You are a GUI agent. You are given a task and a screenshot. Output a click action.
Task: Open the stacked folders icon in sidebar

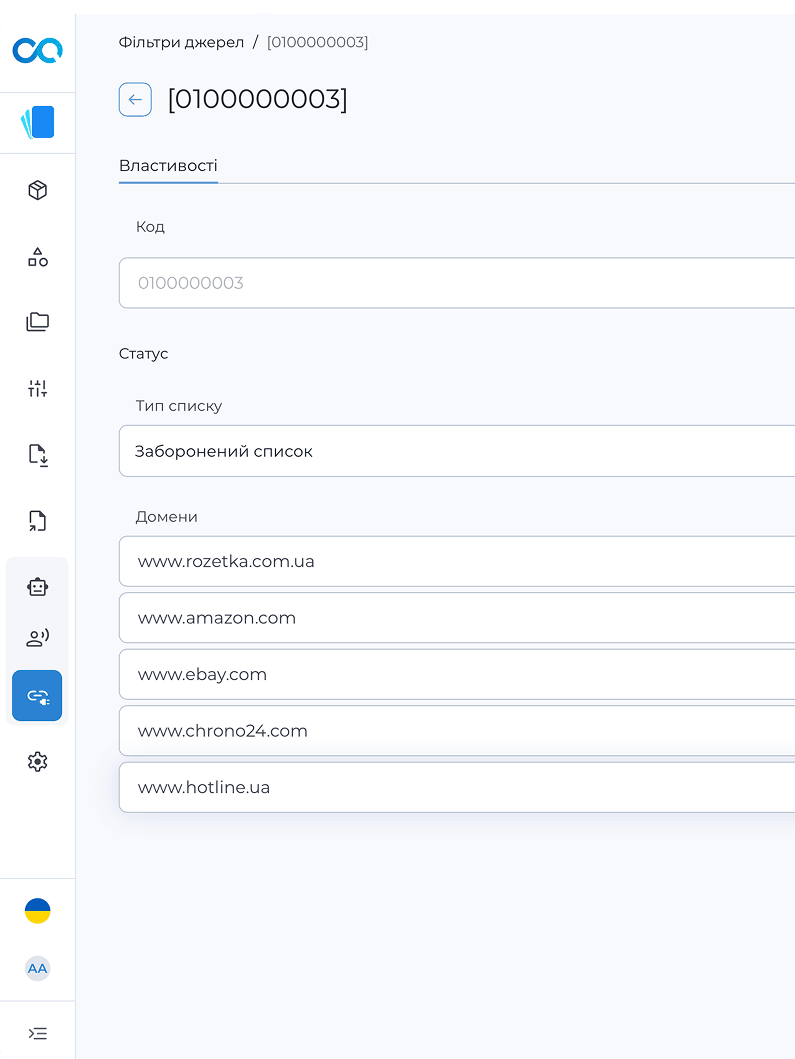(37, 321)
